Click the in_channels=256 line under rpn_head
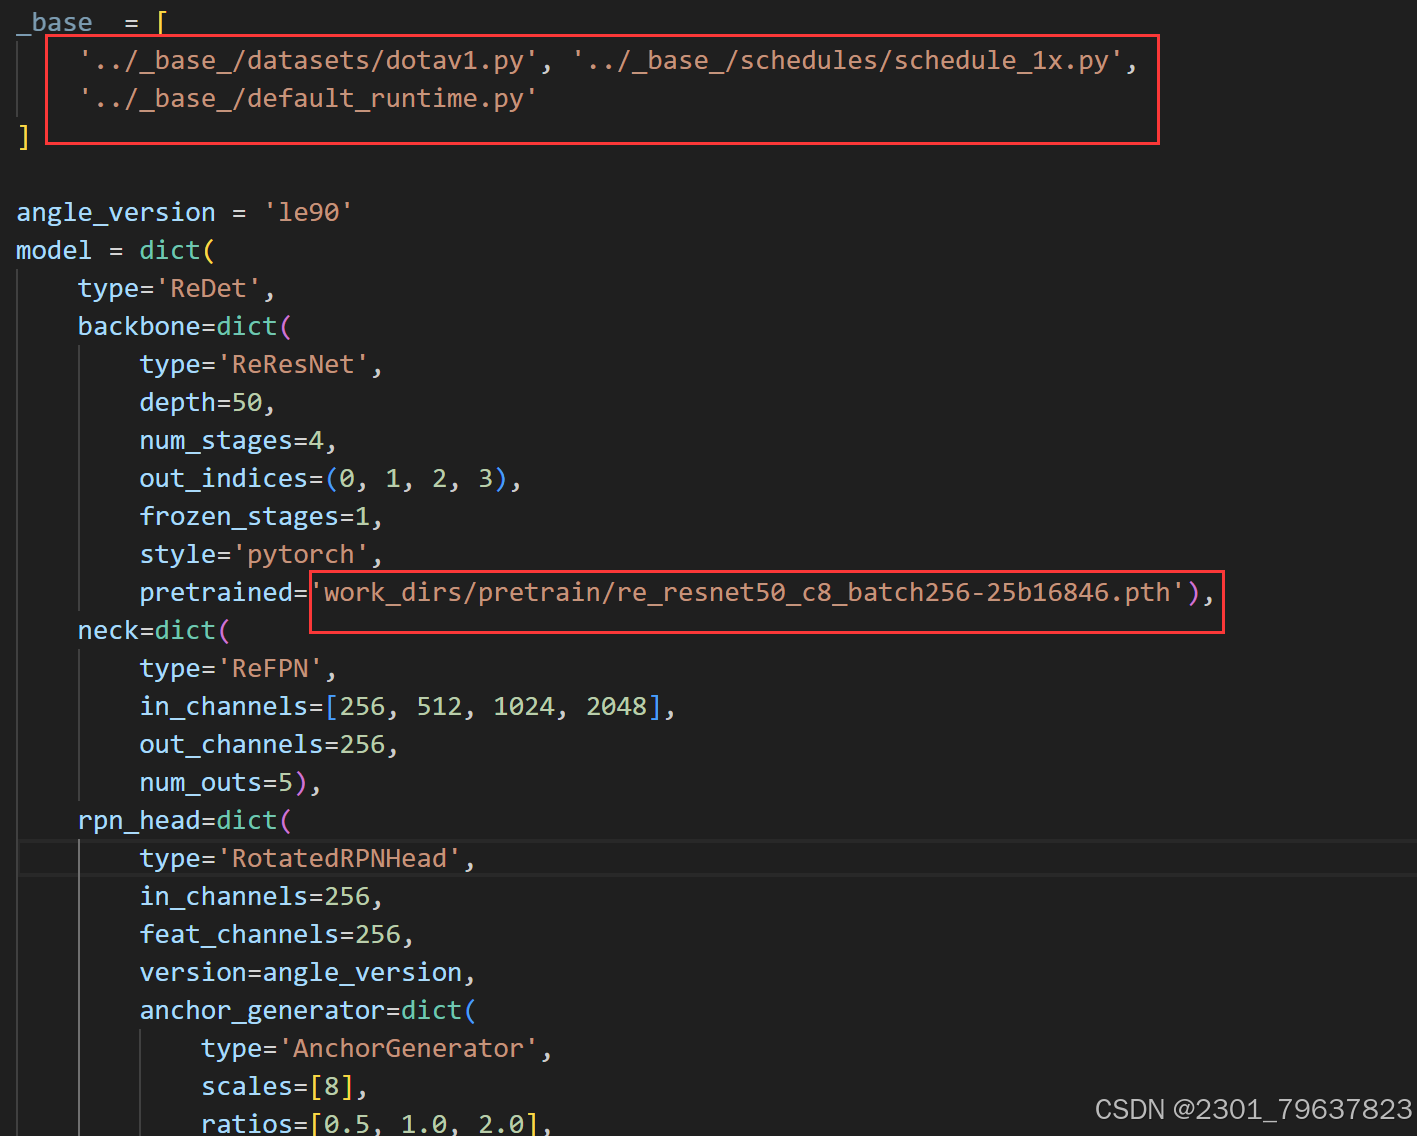1417x1136 pixels. [x=262, y=896]
